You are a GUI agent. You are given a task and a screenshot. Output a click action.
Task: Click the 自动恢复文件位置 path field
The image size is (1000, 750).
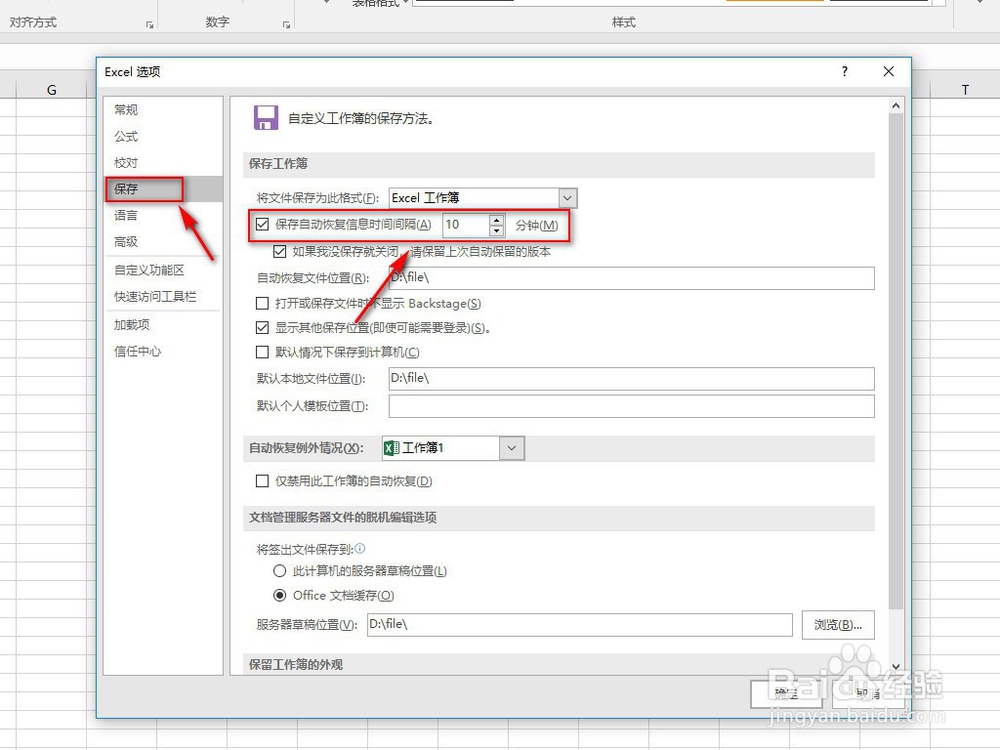tap(631, 278)
